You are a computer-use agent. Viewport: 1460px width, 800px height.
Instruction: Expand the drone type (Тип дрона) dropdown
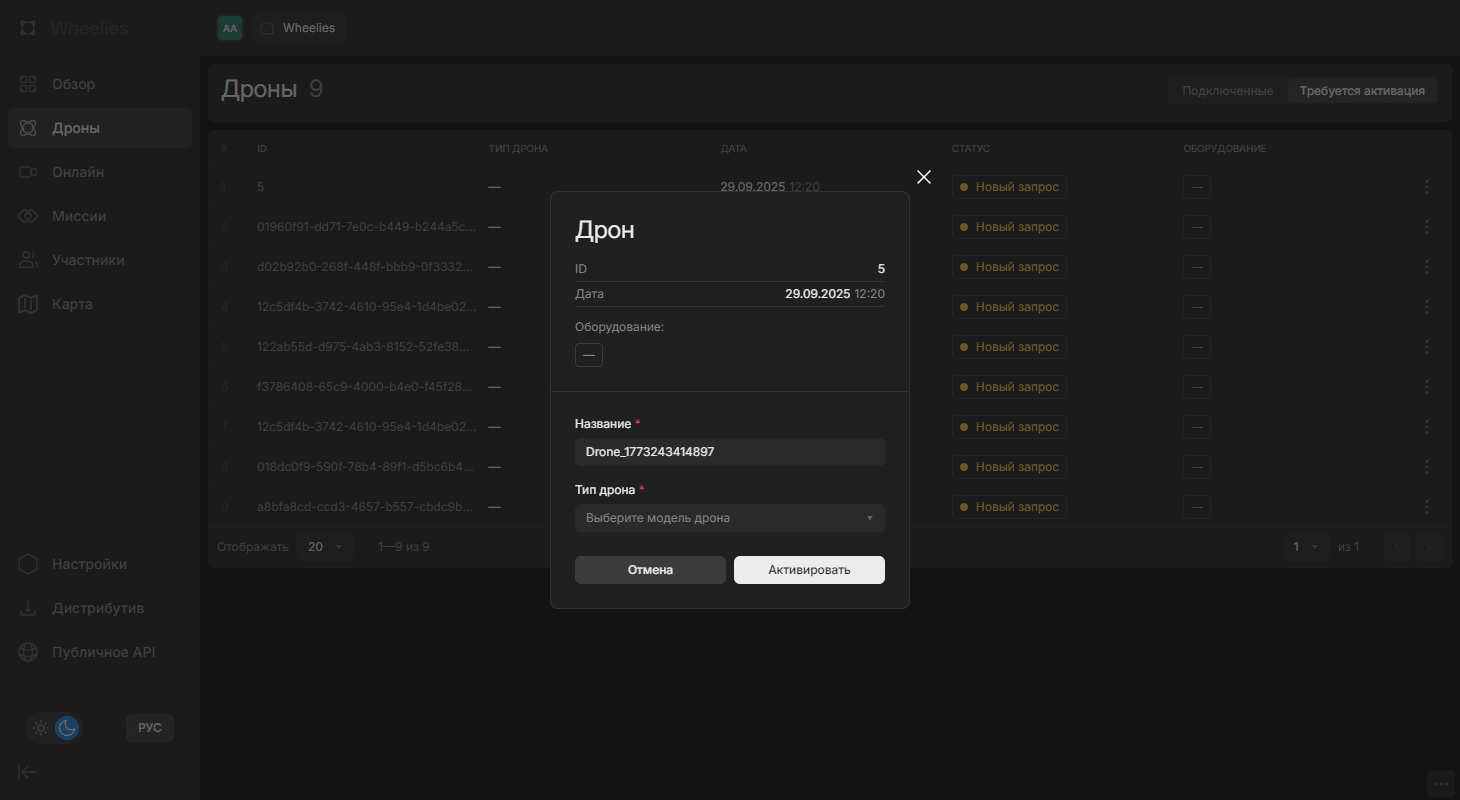[x=729, y=518]
